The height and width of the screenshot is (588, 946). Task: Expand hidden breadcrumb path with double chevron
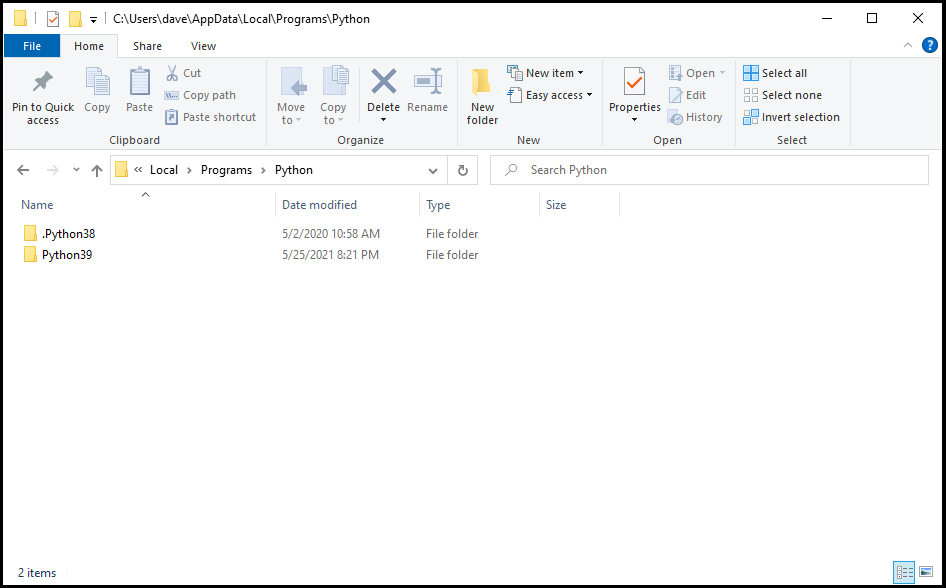(x=138, y=170)
